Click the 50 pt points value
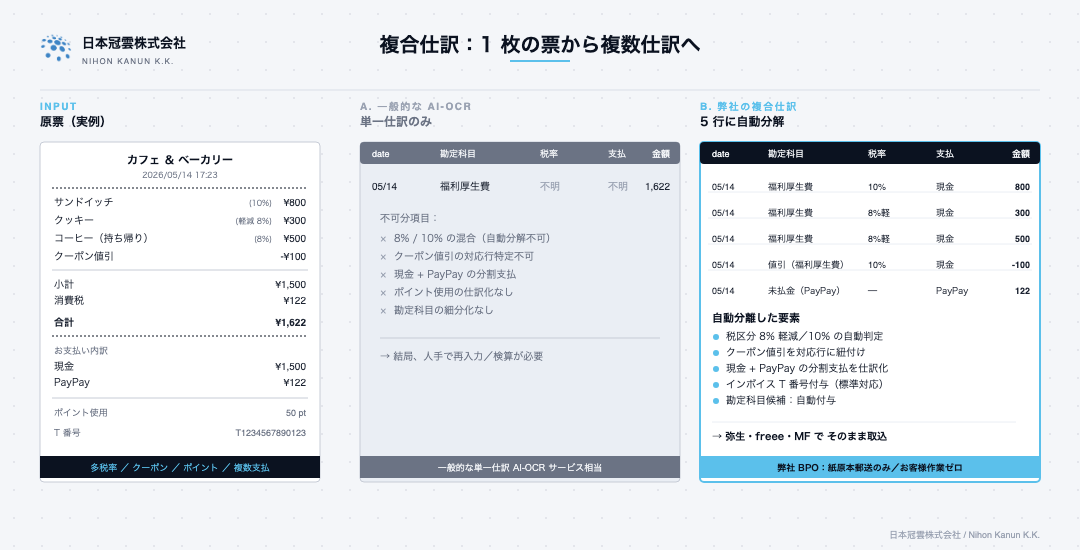The width and height of the screenshot is (1080, 550). 296,413
